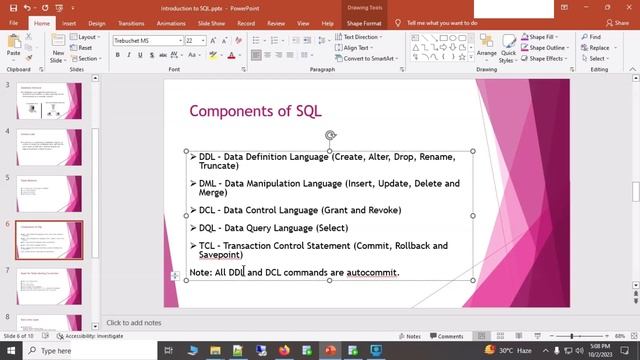This screenshot has width=640, height=360.
Task: Open Task View on the taskbar
Action: click(168, 351)
